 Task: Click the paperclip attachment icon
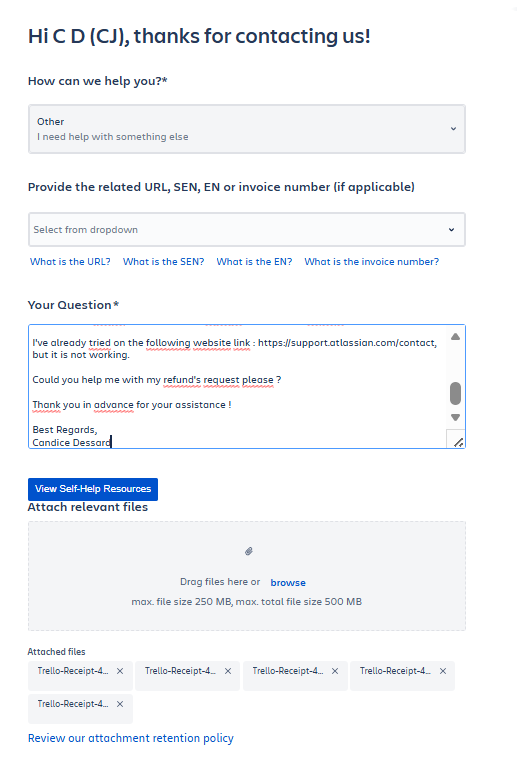pyautogui.click(x=249, y=551)
